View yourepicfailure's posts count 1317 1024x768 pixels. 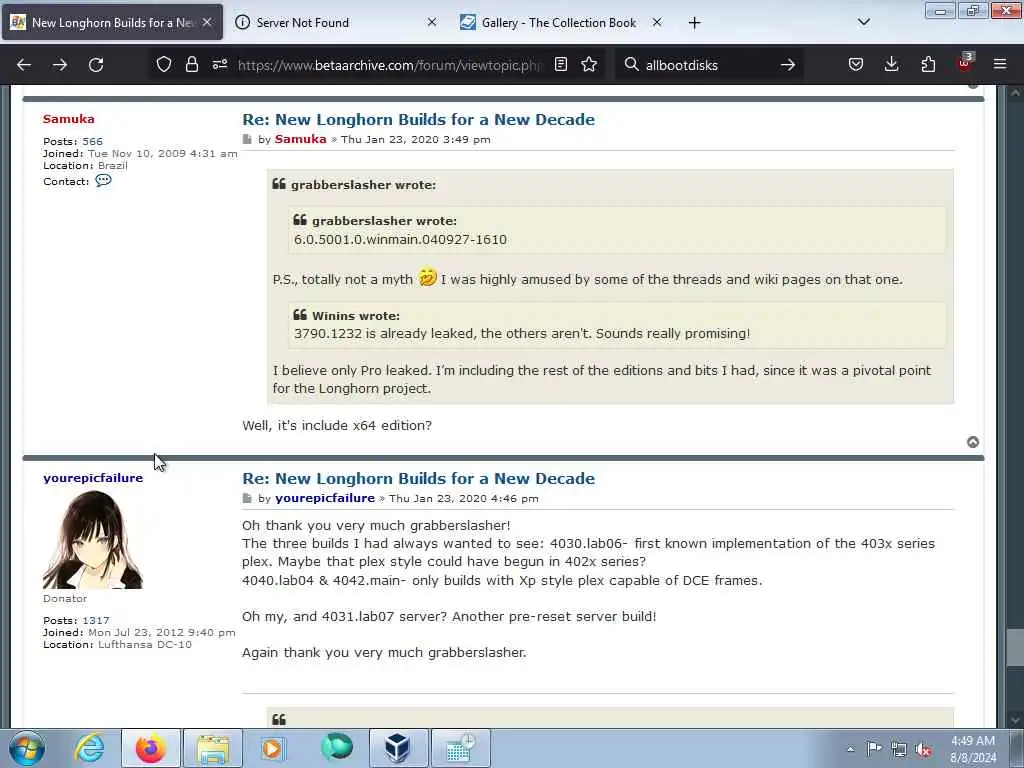coord(95,620)
